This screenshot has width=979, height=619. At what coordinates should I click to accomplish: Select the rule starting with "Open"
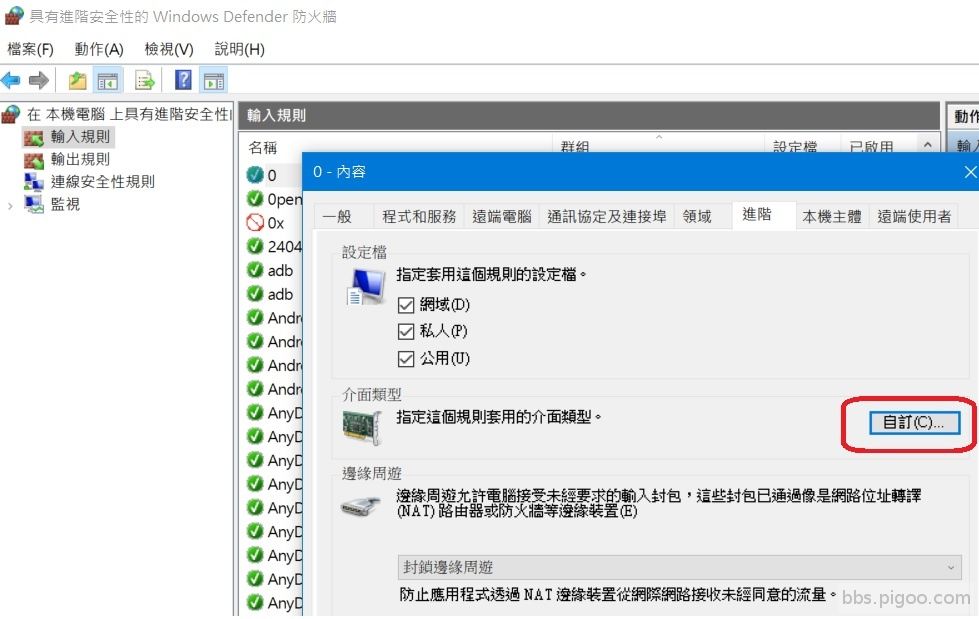(x=284, y=199)
